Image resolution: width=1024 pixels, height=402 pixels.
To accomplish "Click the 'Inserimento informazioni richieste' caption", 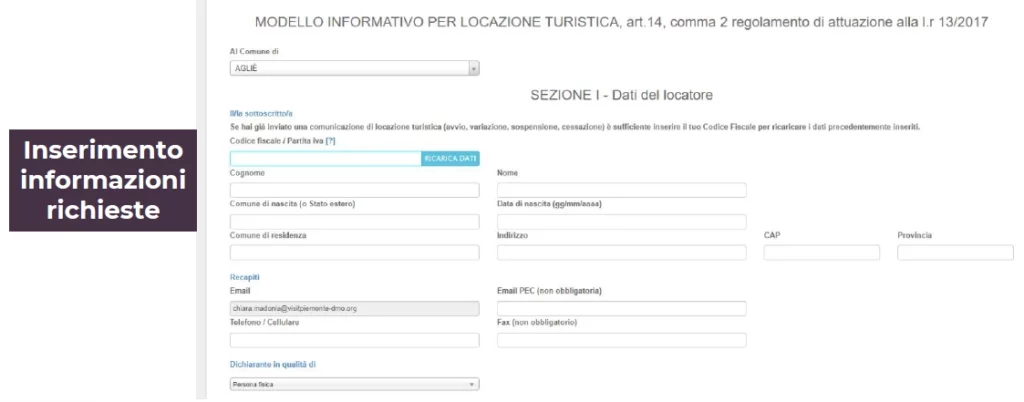I will [103, 180].
